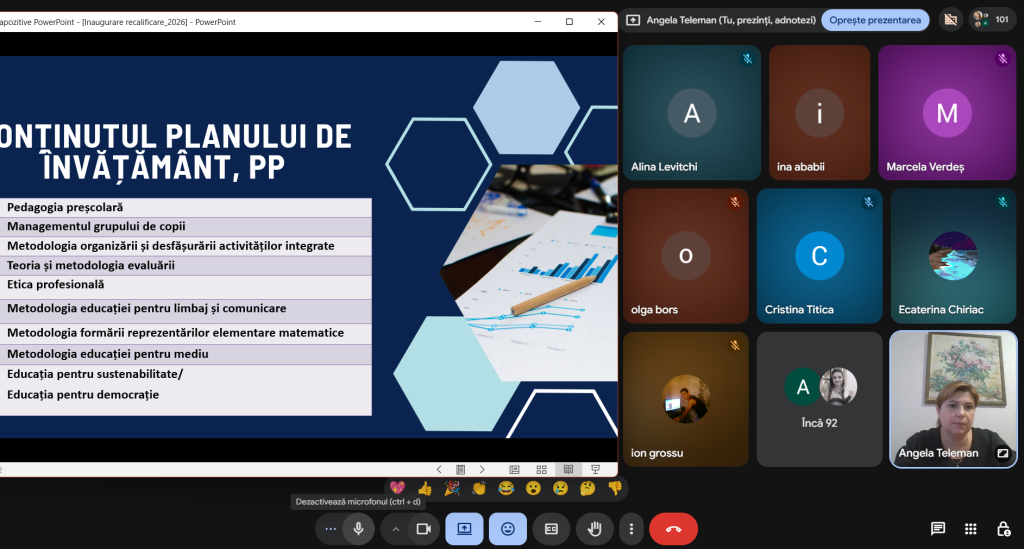End the call with red hang-up button
The height and width of the screenshot is (549, 1024).
(673, 529)
